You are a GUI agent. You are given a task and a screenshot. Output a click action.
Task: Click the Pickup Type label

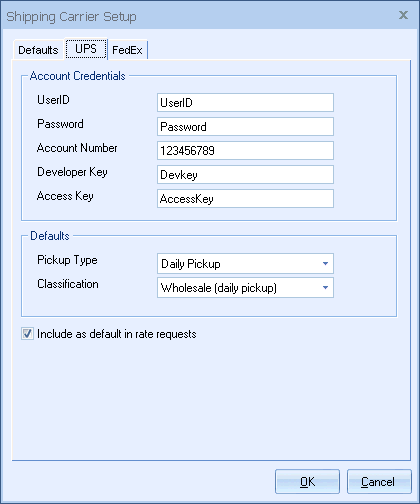point(67,260)
